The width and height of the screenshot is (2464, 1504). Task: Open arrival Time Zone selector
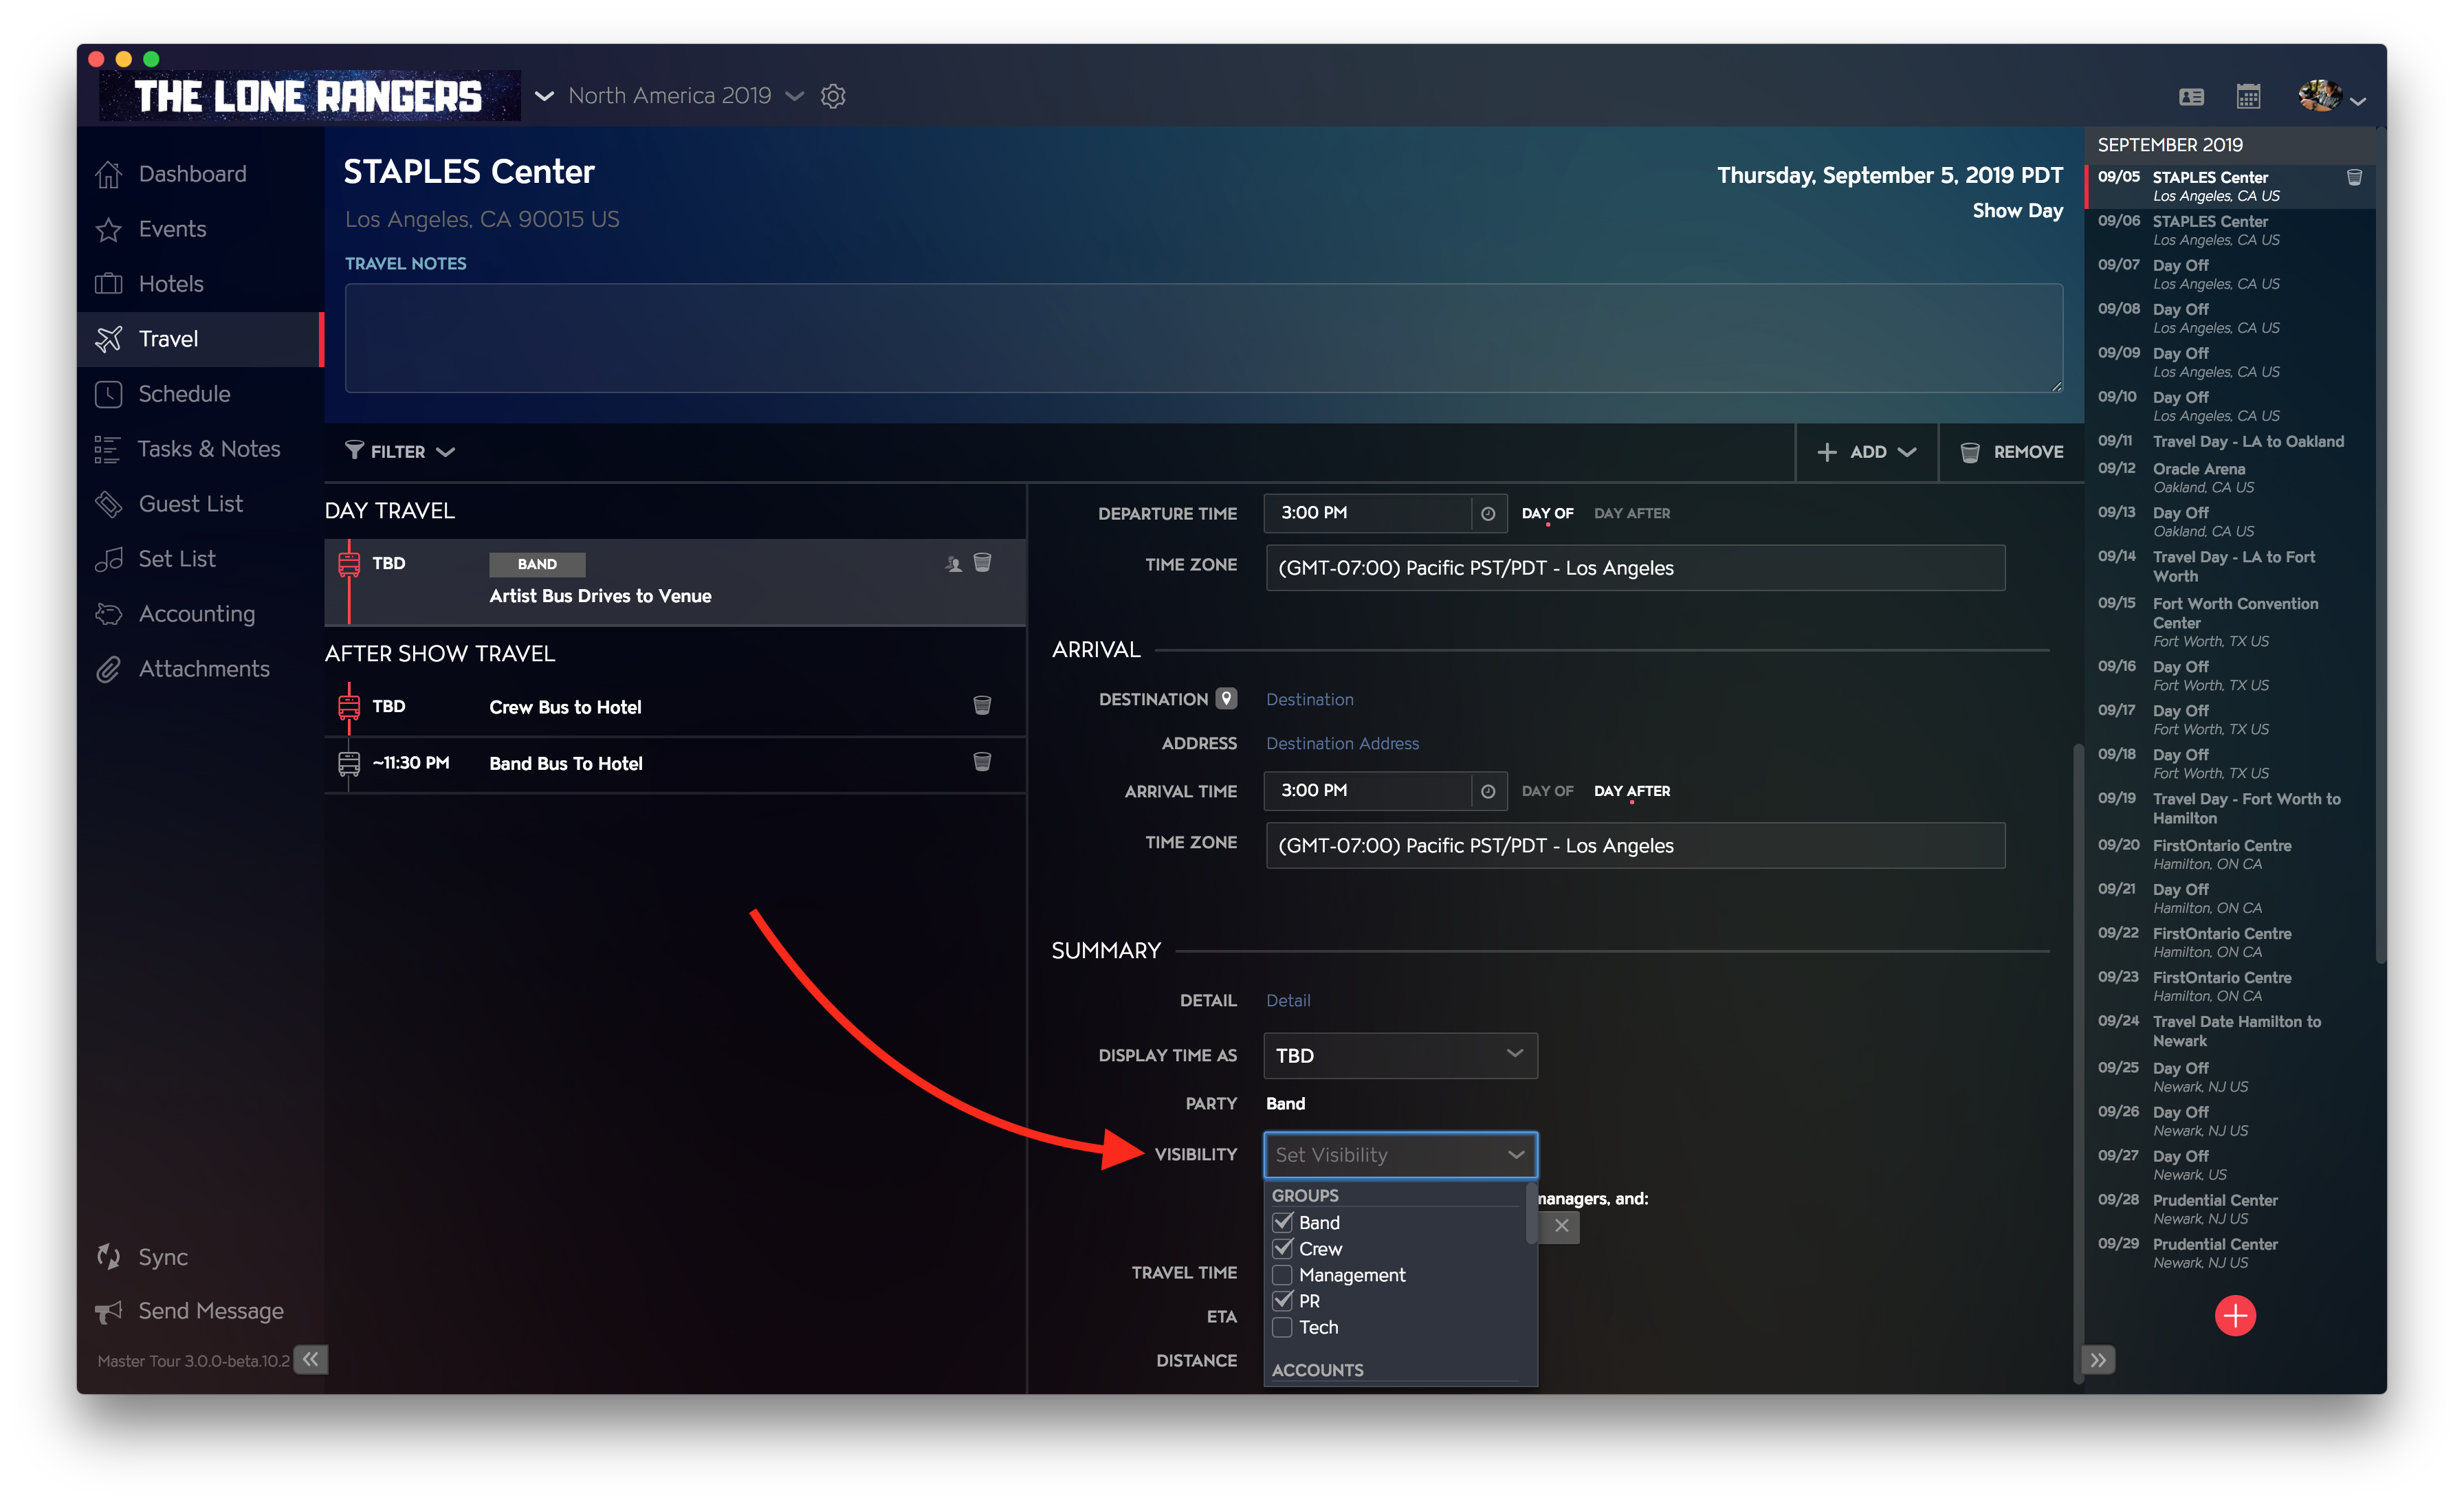click(1635, 846)
